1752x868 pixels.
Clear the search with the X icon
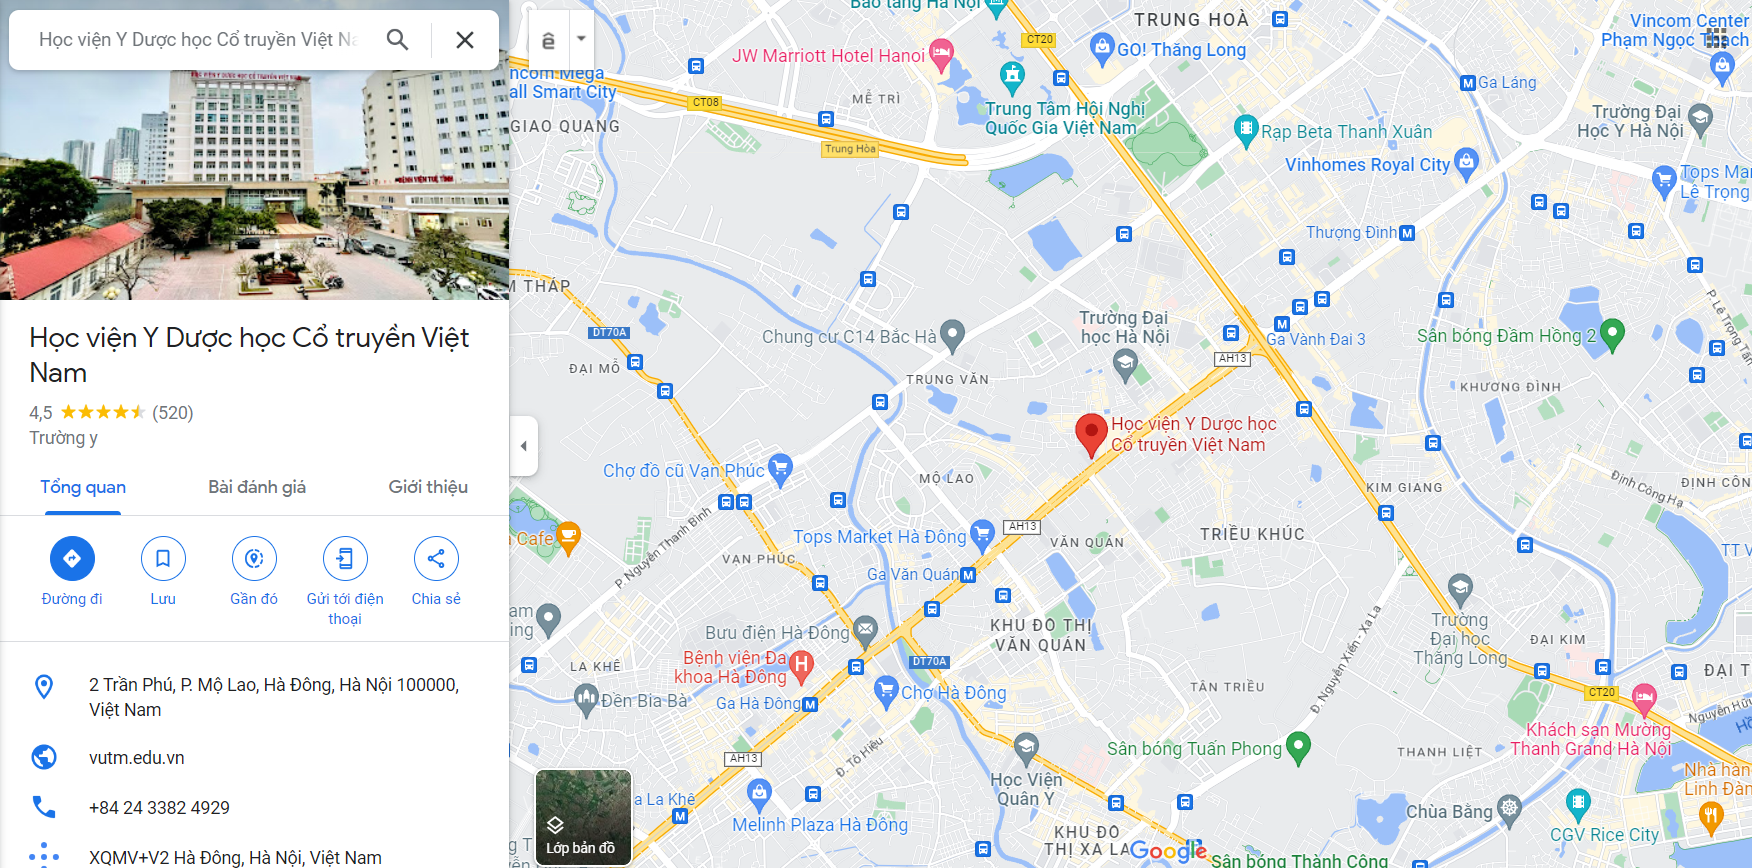pos(465,40)
